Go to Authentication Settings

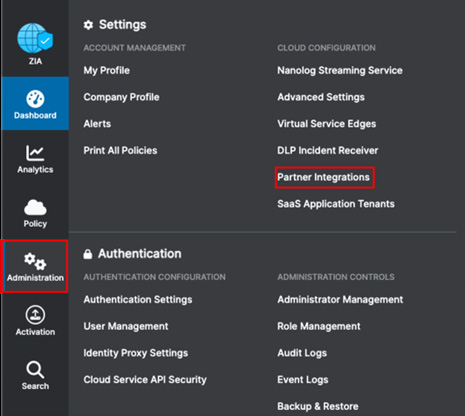click(x=138, y=300)
